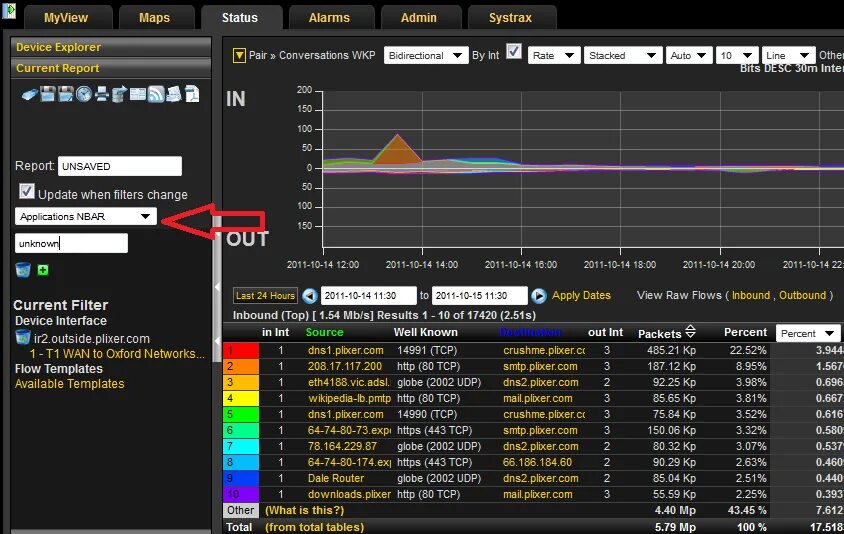Image resolution: width=844 pixels, height=534 pixels.
Task: Click the filter text field containing unknown
Action: [71, 243]
